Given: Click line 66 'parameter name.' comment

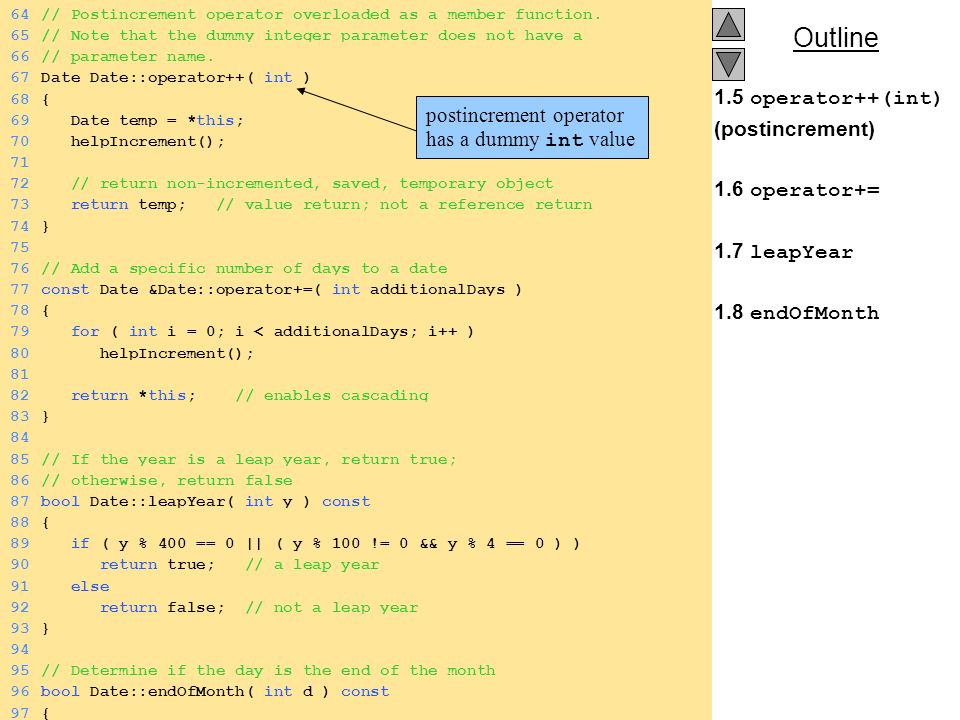Looking at the screenshot, I should pyautogui.click(x=127, y=56).
